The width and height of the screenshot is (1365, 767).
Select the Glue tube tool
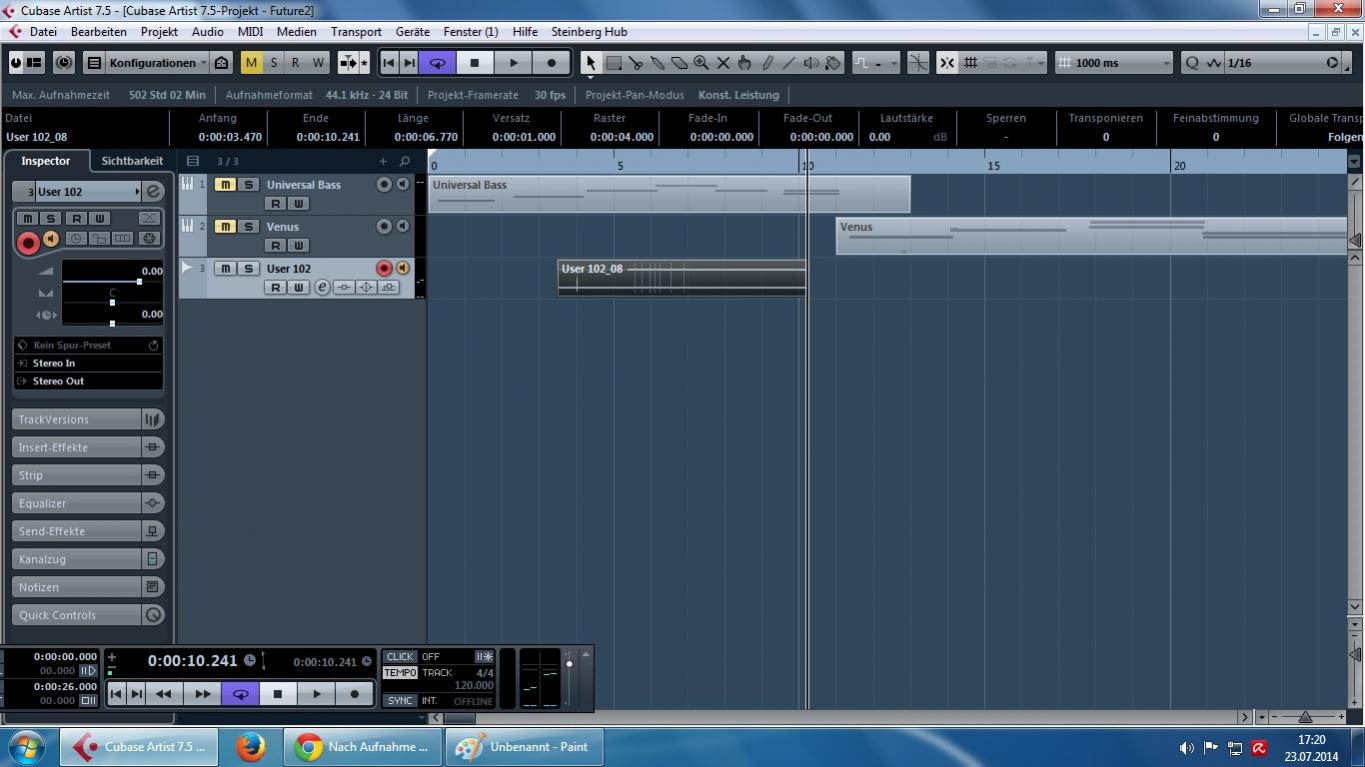point(658,63)
